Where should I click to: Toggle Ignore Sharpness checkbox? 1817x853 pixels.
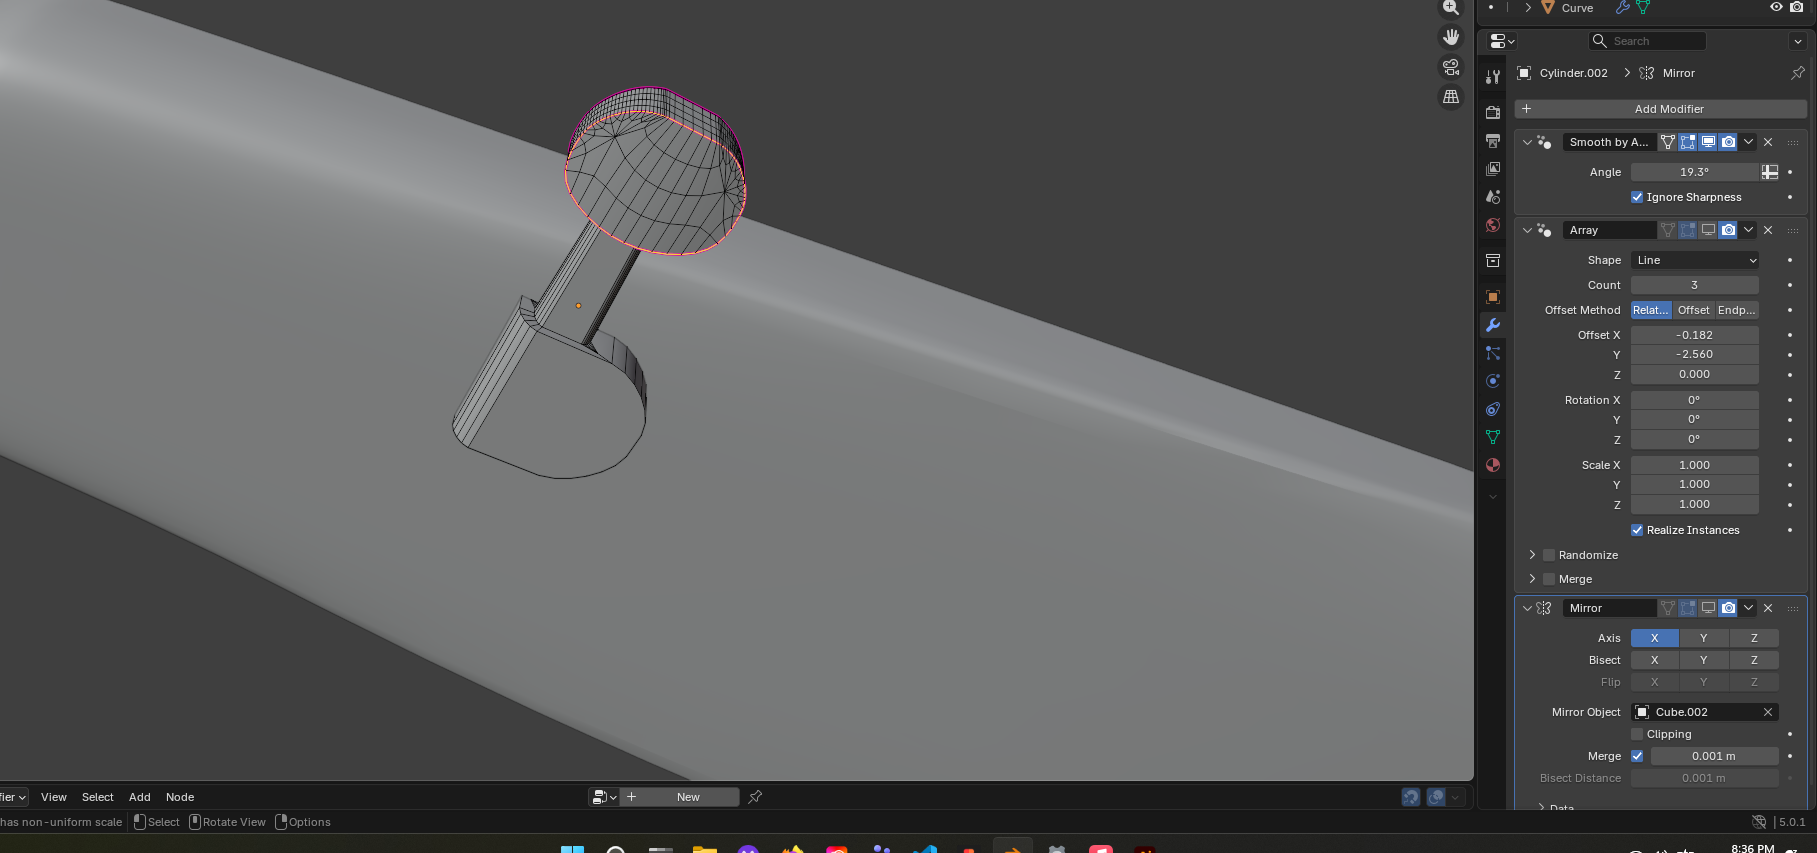coord(1637,197)
